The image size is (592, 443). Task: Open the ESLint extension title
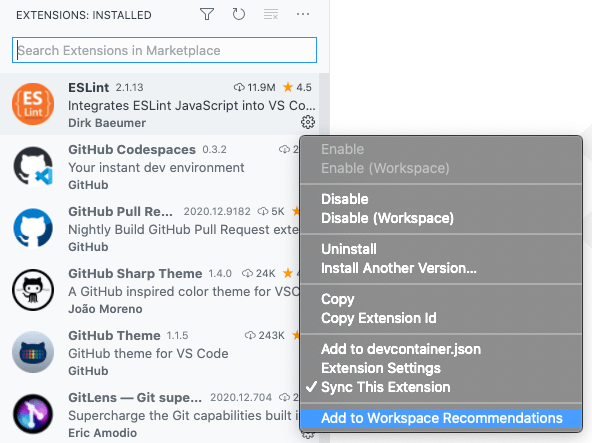point(88,87)
